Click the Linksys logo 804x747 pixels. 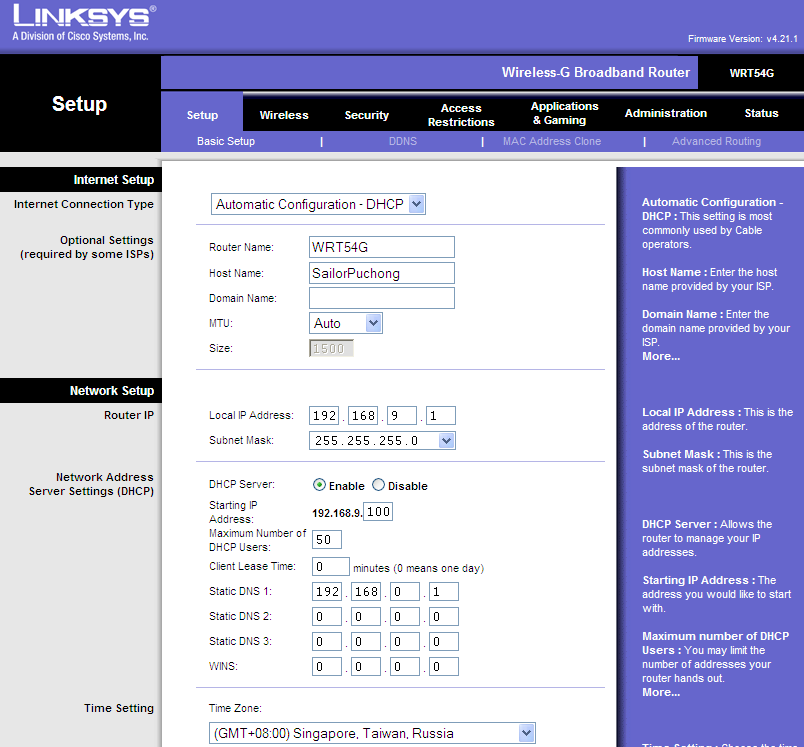pyautogui.click(x=84, y=22)
